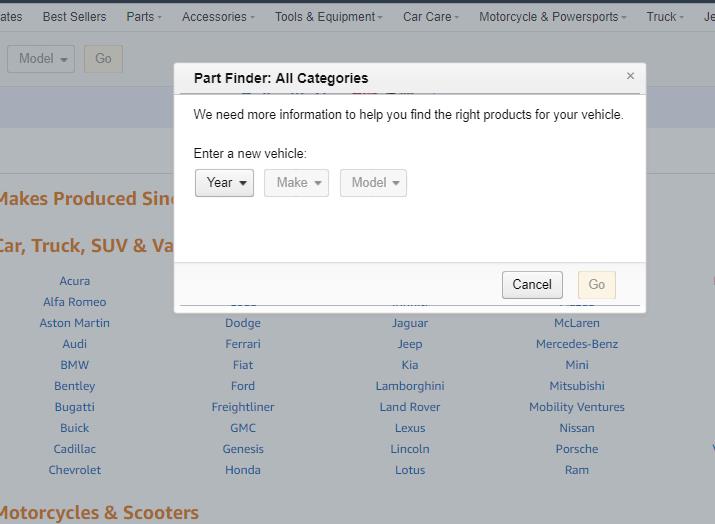Open the BMW make link
This screenshot has height=524, width=715.
point(75,365)
